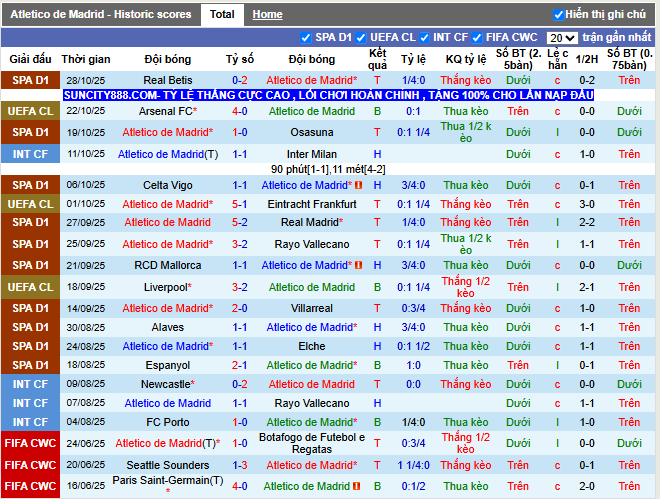The image size is (660, 499).
Task: Click the 1-3 score against Seattle Sounders
Action: click(240, 465)
